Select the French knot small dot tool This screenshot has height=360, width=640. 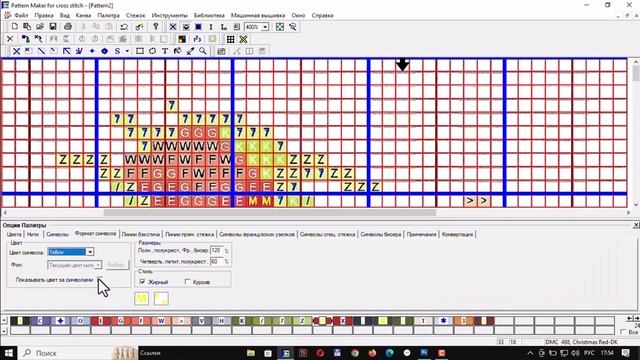(x=92, y=51)
